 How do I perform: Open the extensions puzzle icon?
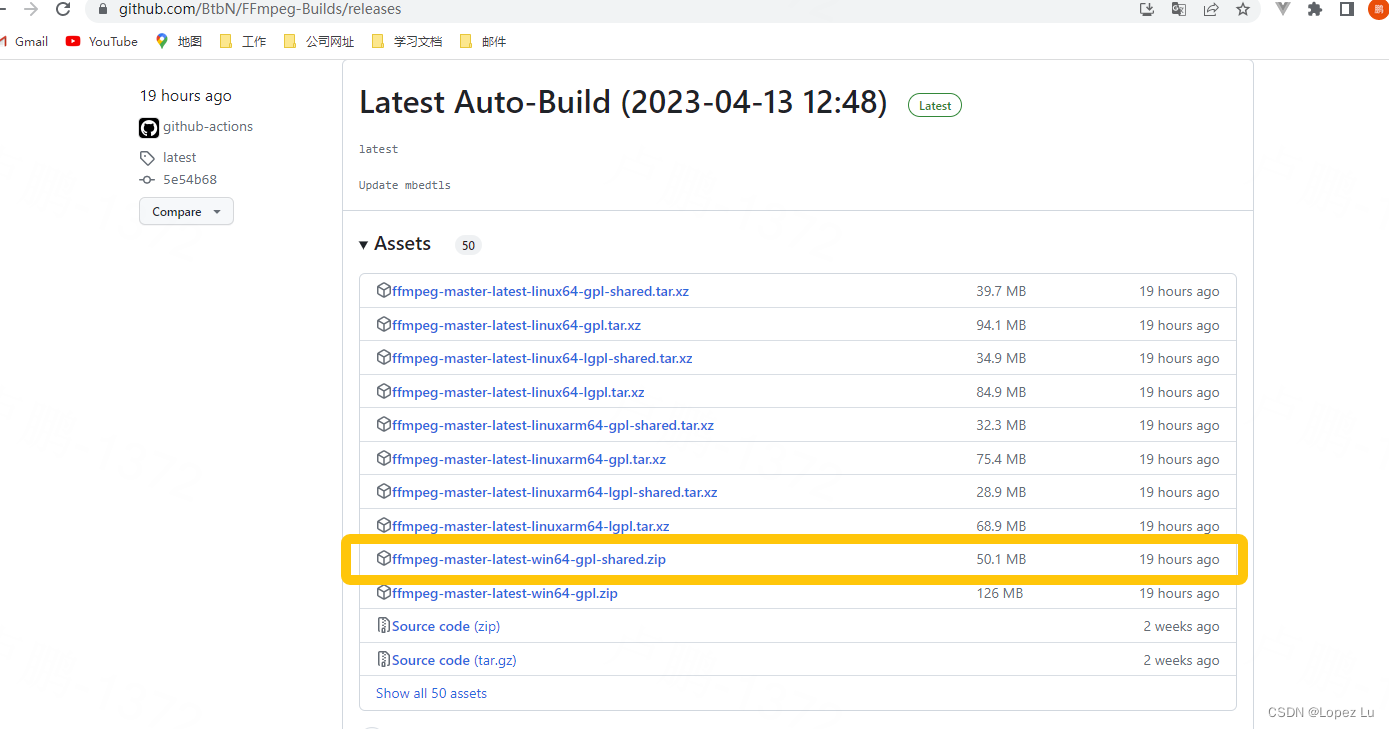pos(1315,9)
